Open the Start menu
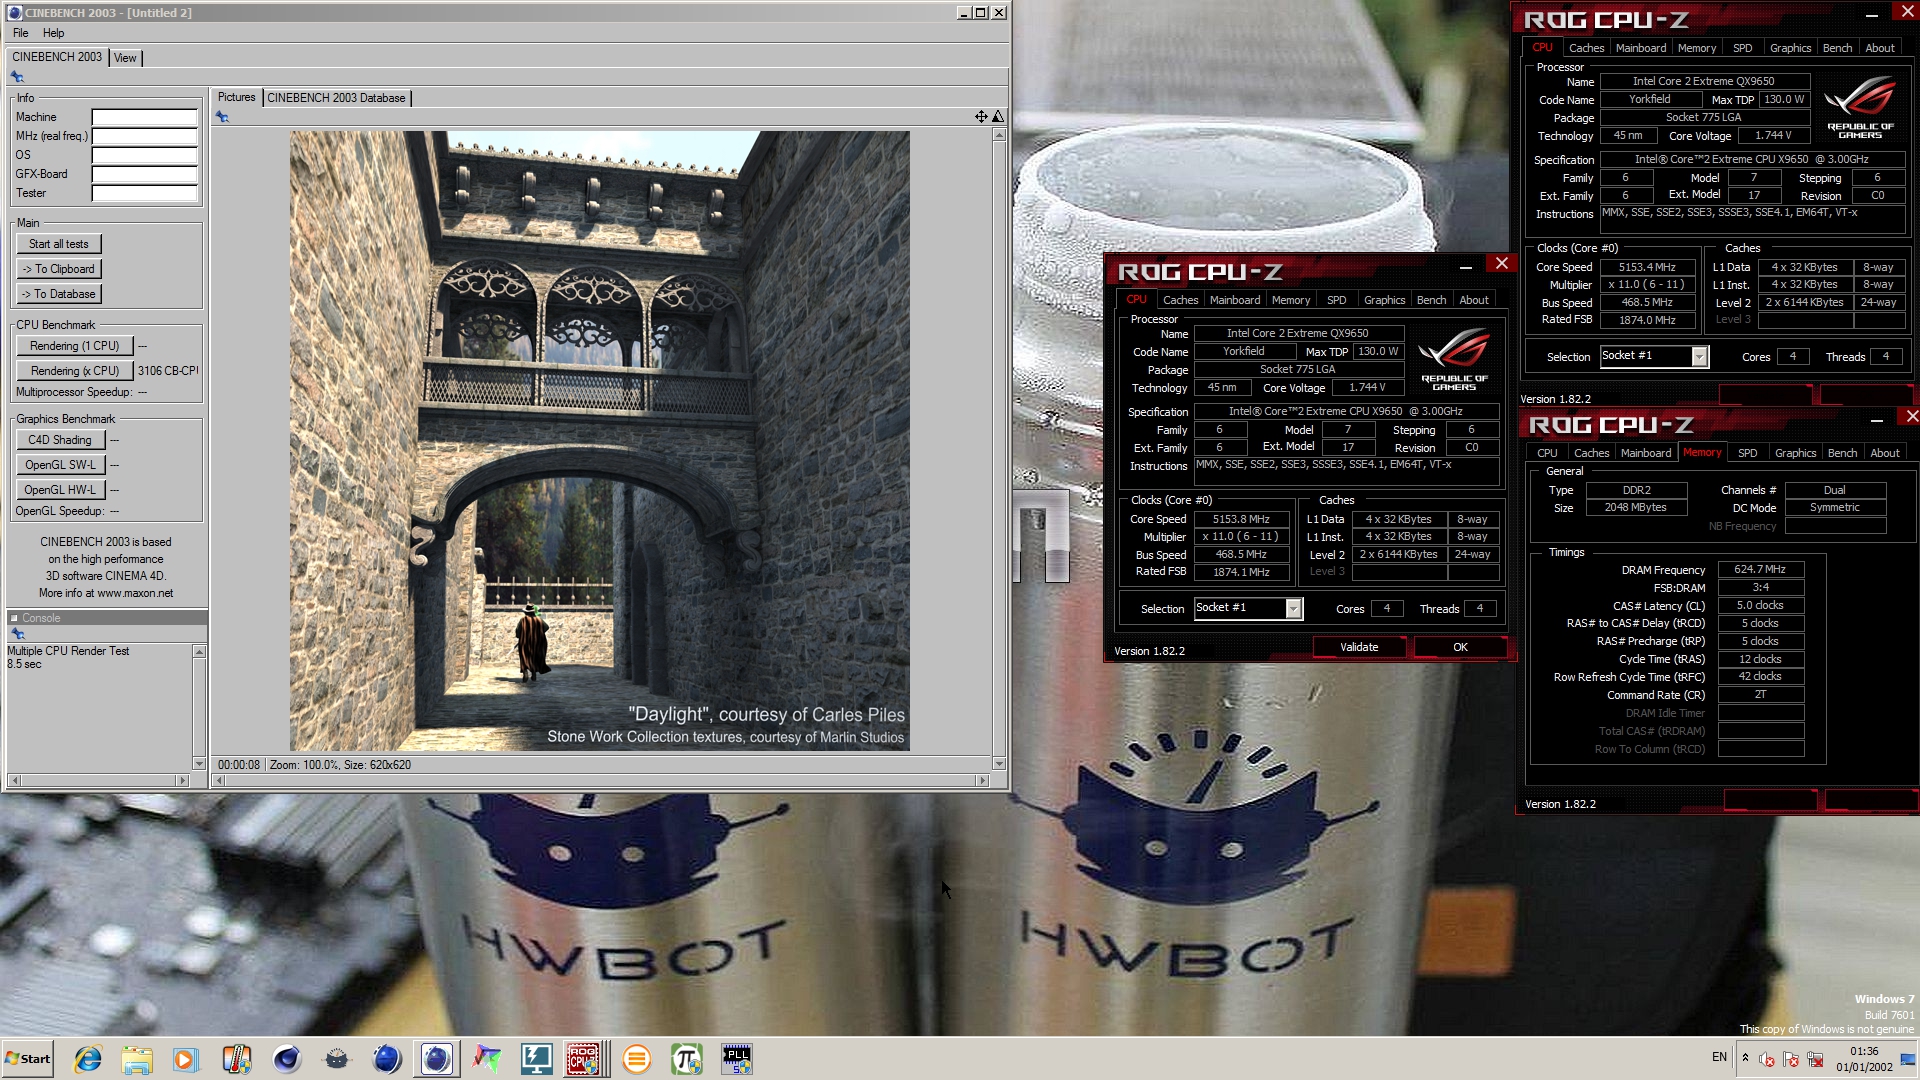Screen dimensions: 1920x1080 pos(28,1059)
